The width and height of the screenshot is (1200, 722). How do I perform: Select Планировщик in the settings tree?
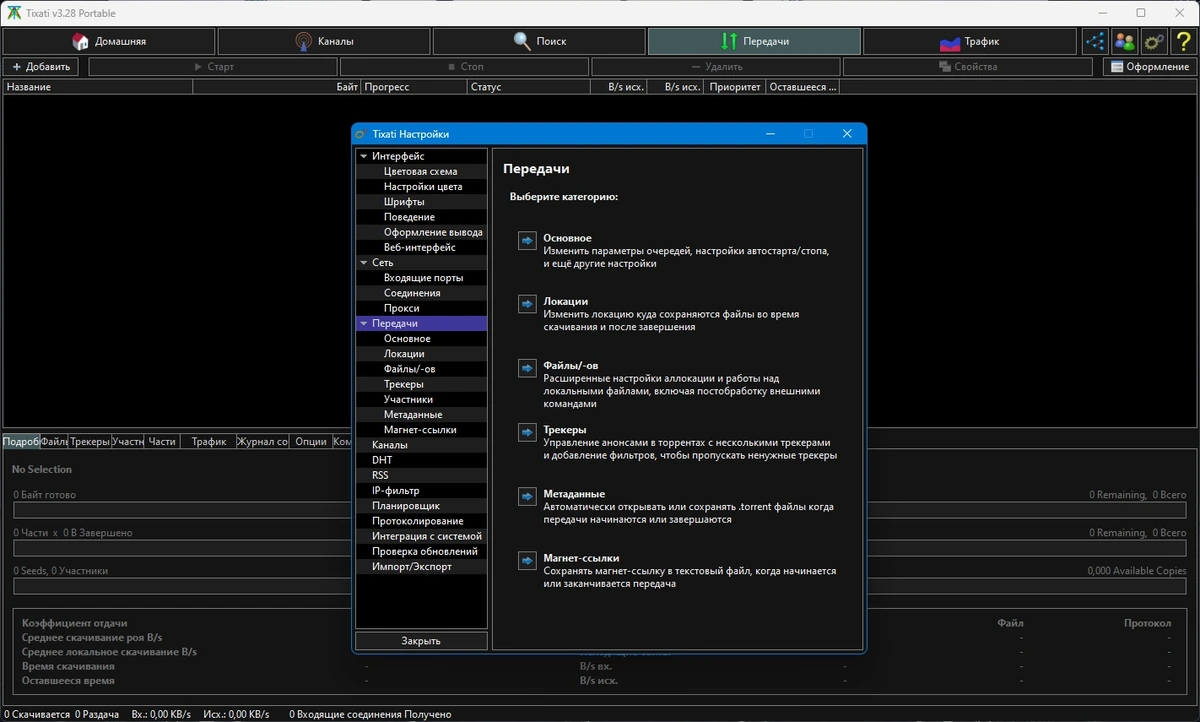point(421,506)
